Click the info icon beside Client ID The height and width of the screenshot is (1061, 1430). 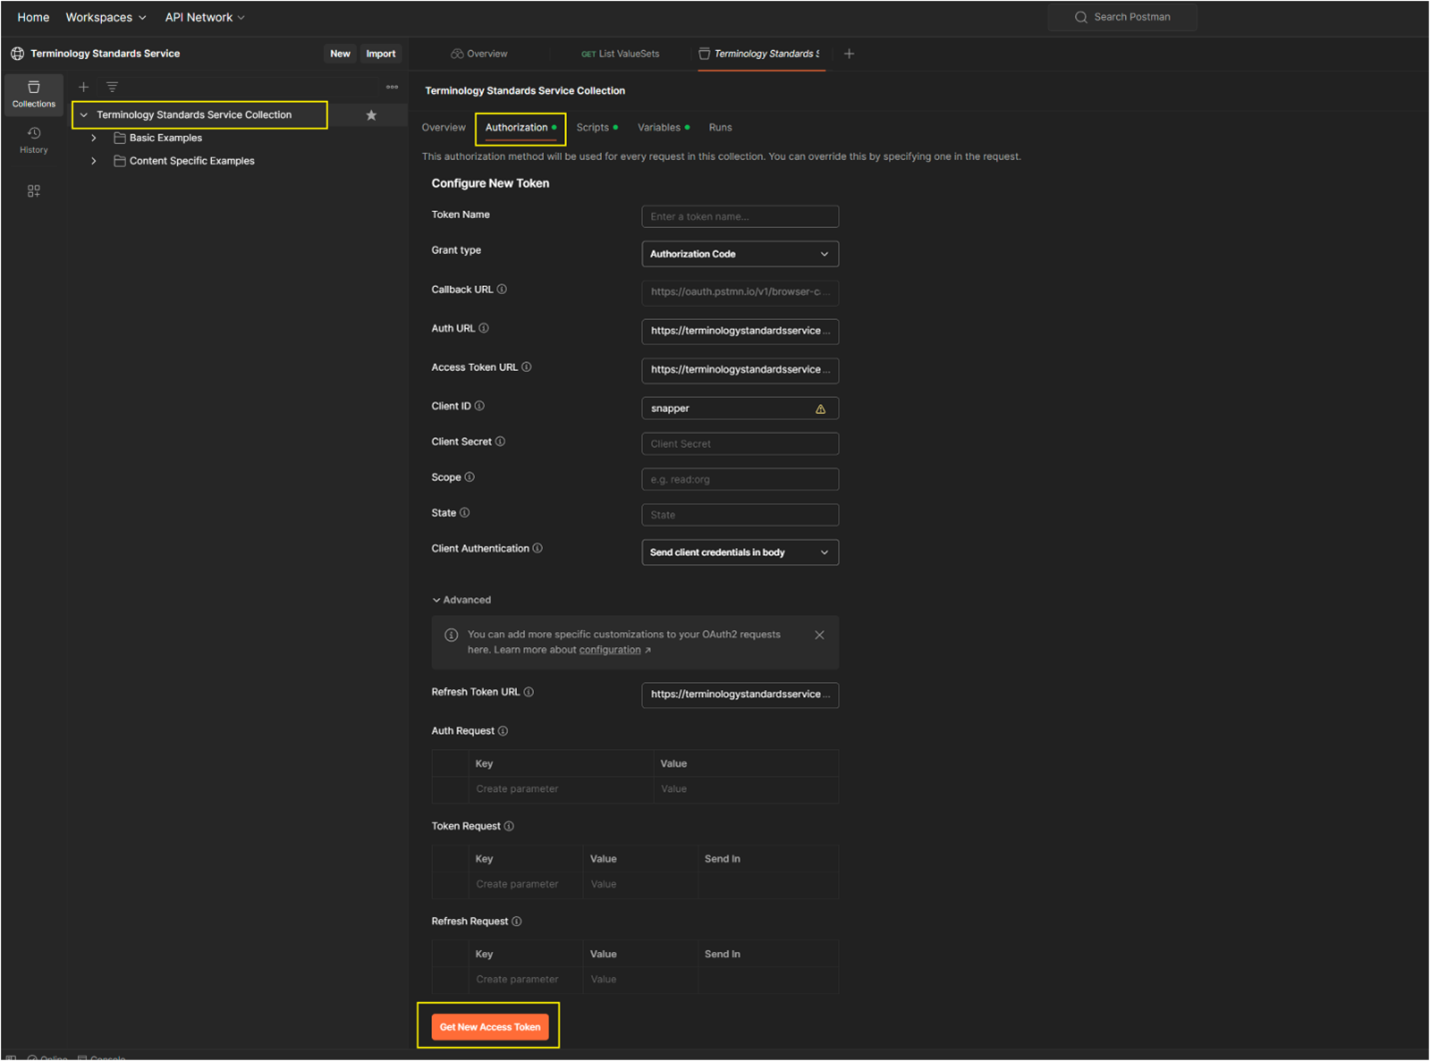click(480, 406)
